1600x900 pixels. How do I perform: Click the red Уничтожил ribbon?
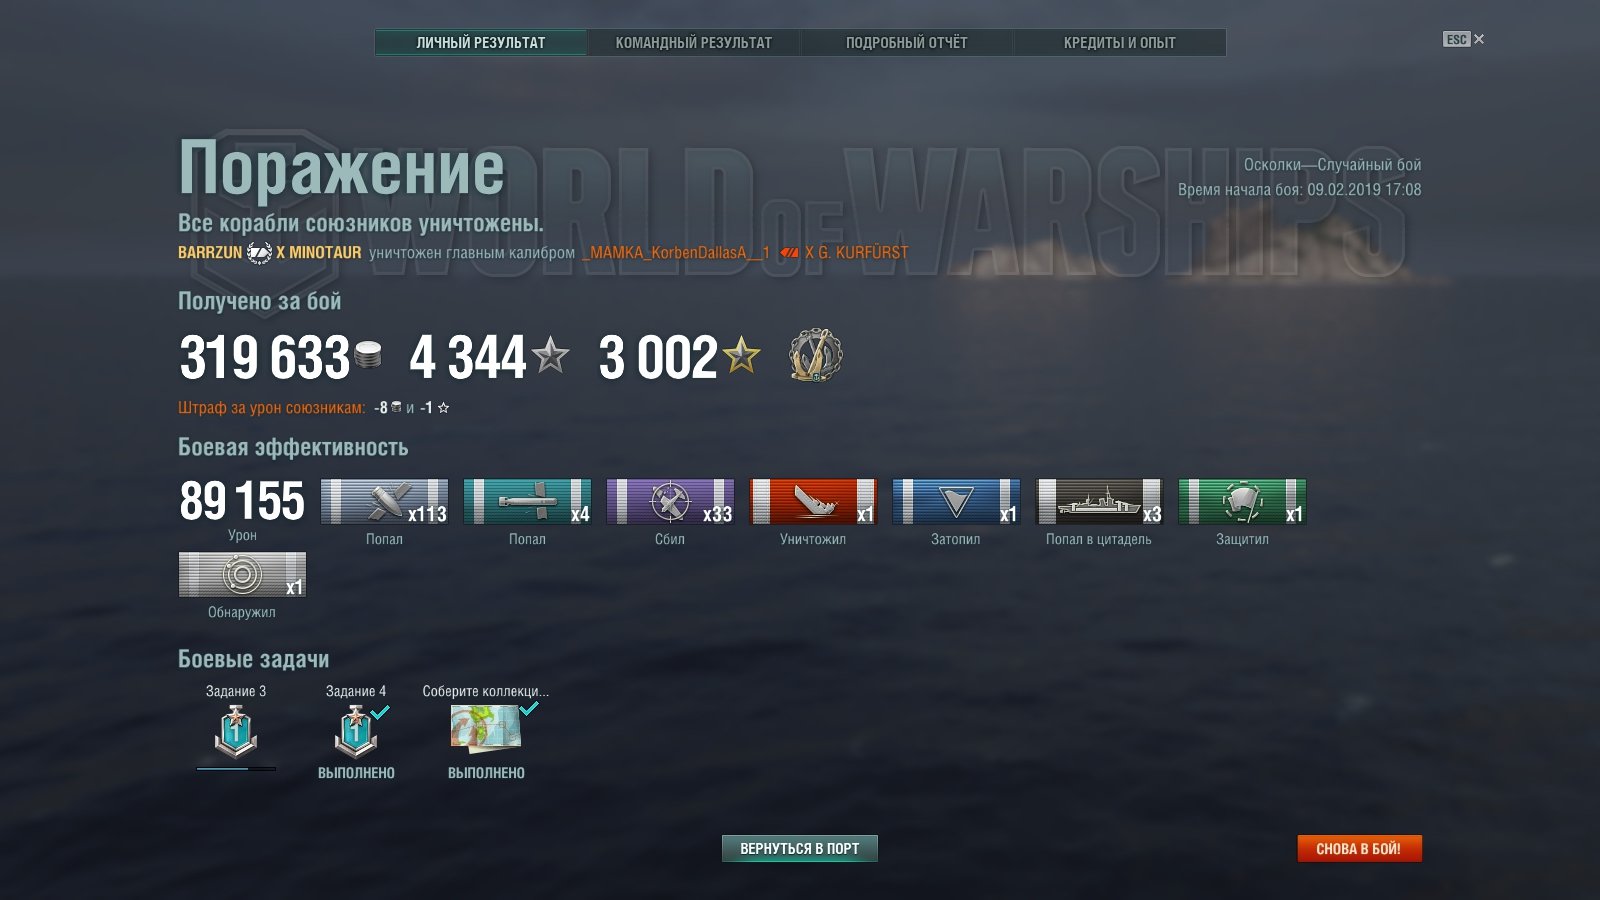(813, 501)
